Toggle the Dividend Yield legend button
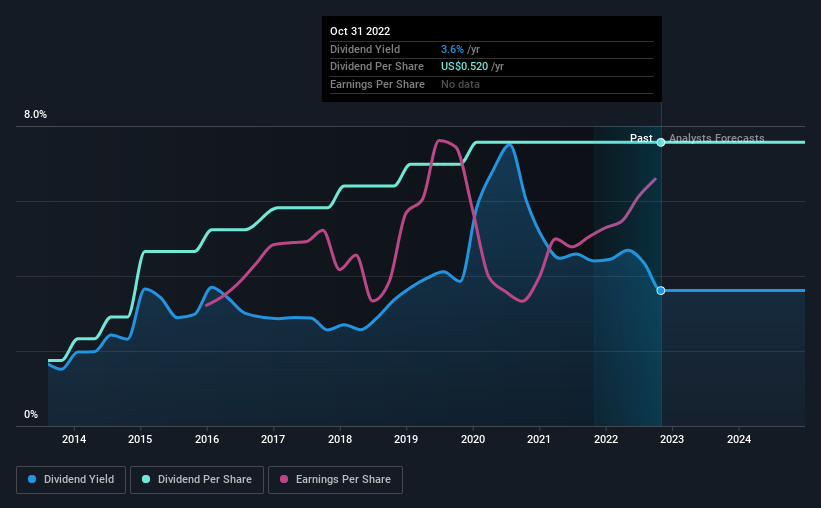 (x=71, y=480)
